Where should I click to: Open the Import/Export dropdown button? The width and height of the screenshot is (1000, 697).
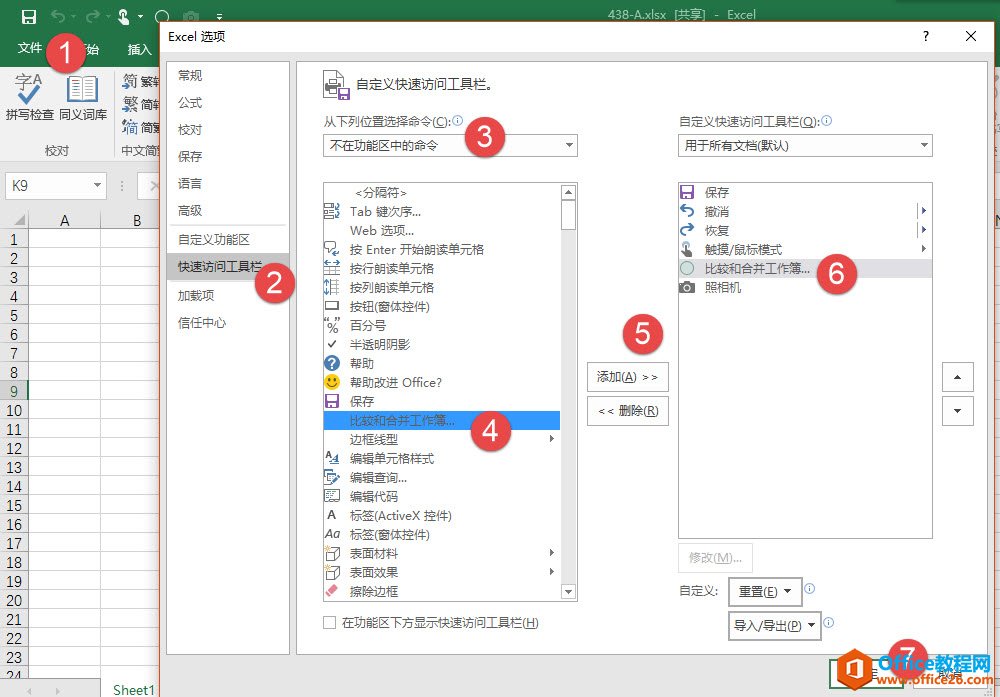click(x=774, y=626)
